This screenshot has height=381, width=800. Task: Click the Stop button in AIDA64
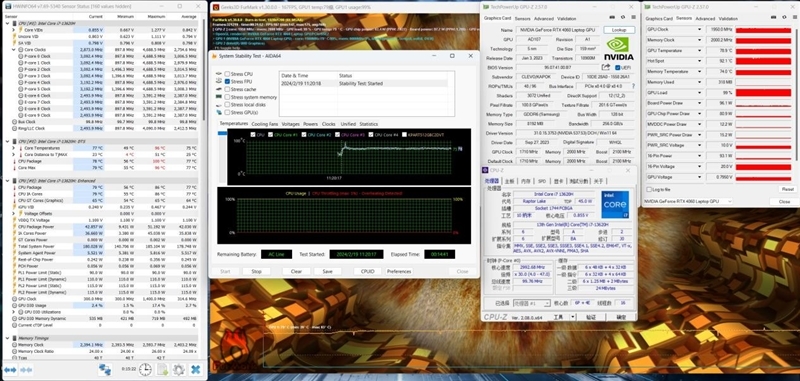pyautogui.click(x=257, y=271)
